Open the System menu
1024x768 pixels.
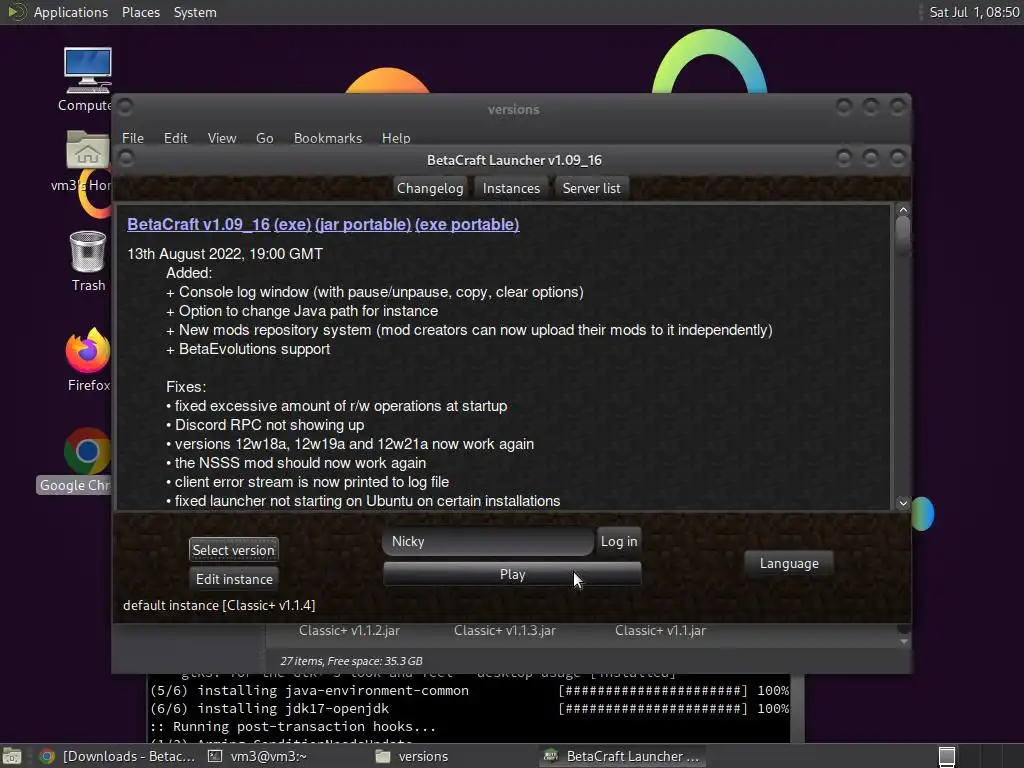click(195, 12)
